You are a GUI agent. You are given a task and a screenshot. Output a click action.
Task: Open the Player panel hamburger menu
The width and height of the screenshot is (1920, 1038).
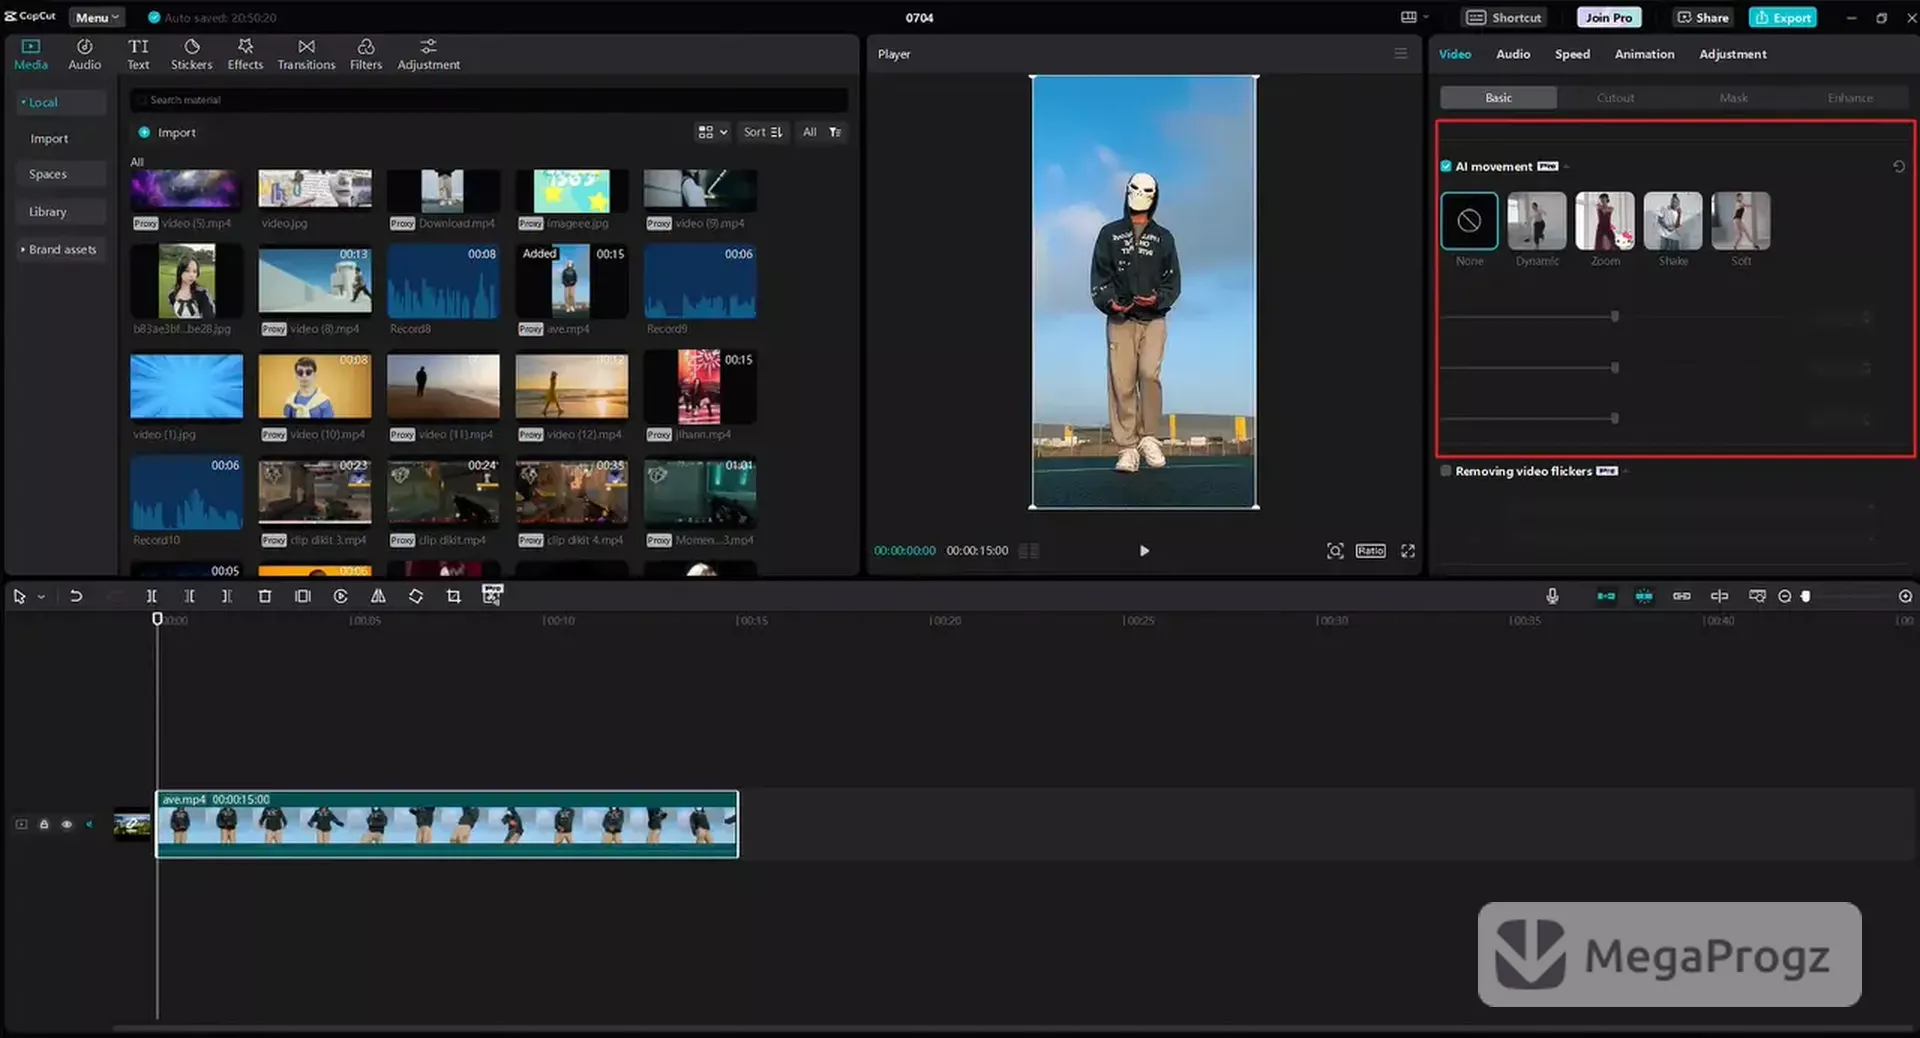click(1400, 54)
